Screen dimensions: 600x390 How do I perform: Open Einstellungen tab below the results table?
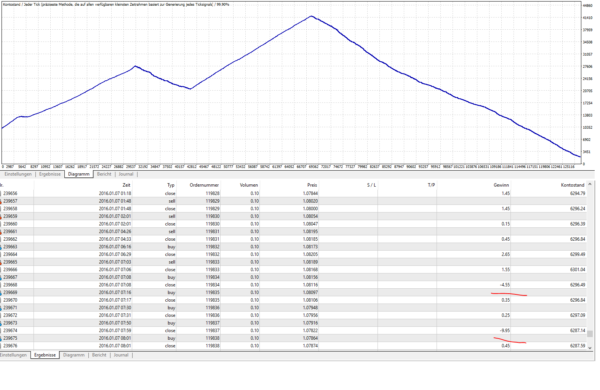point(14,355)
